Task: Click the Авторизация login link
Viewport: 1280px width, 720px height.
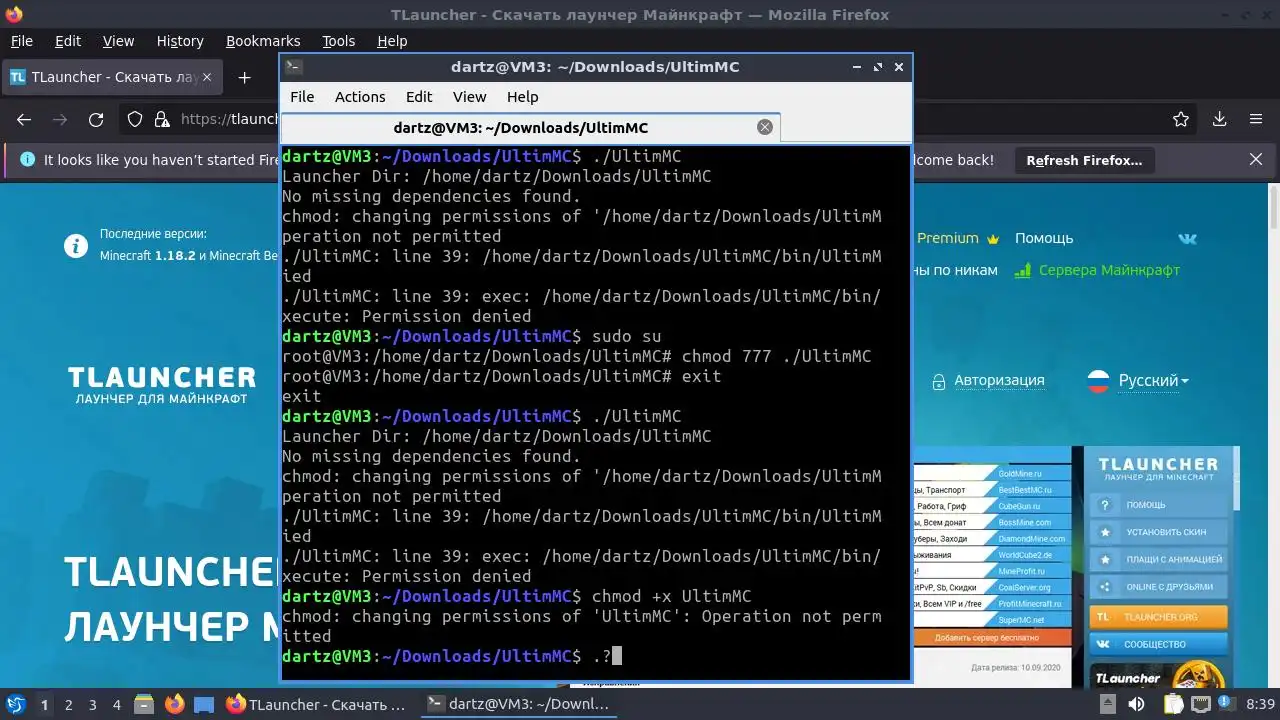Action: coord(988,380)
